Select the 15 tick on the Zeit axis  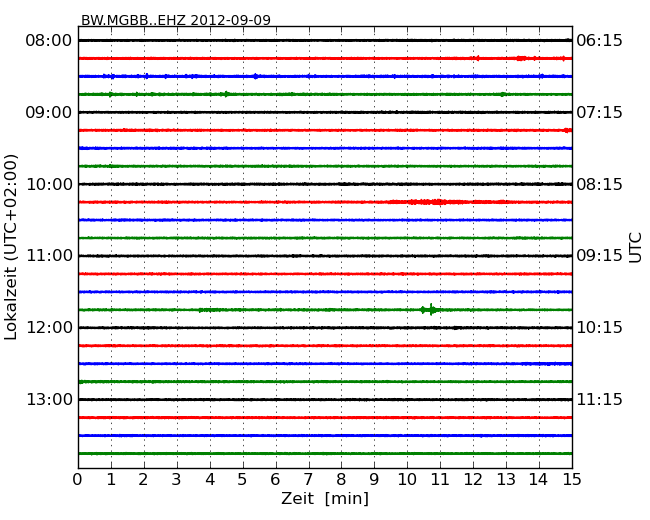(572, 479)
